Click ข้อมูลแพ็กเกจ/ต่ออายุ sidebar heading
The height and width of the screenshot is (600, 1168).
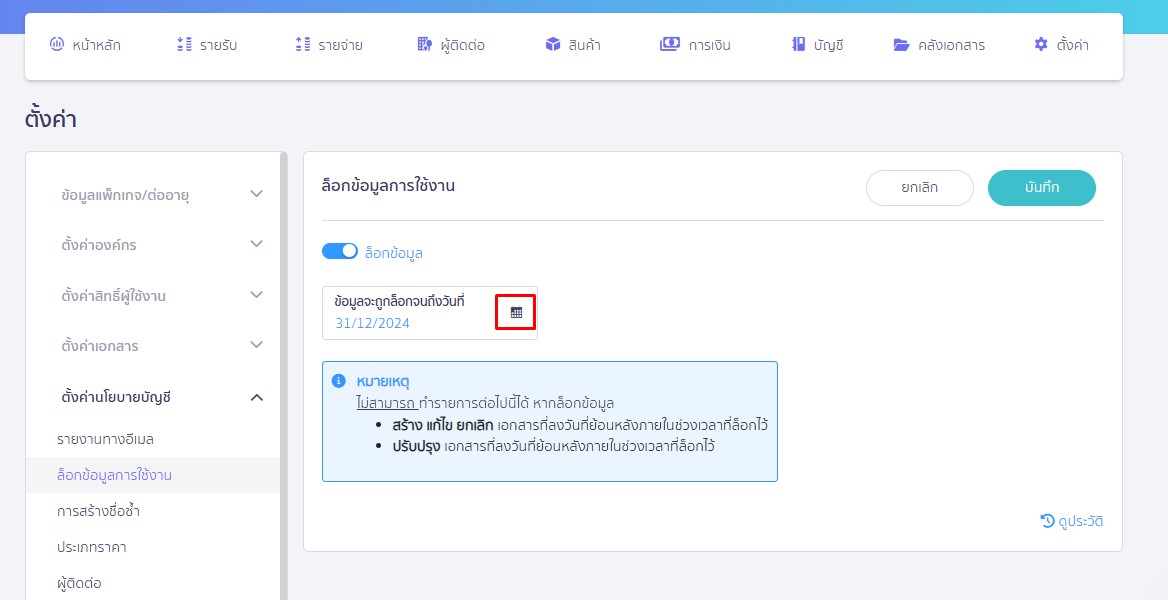[x=125, y=195]
